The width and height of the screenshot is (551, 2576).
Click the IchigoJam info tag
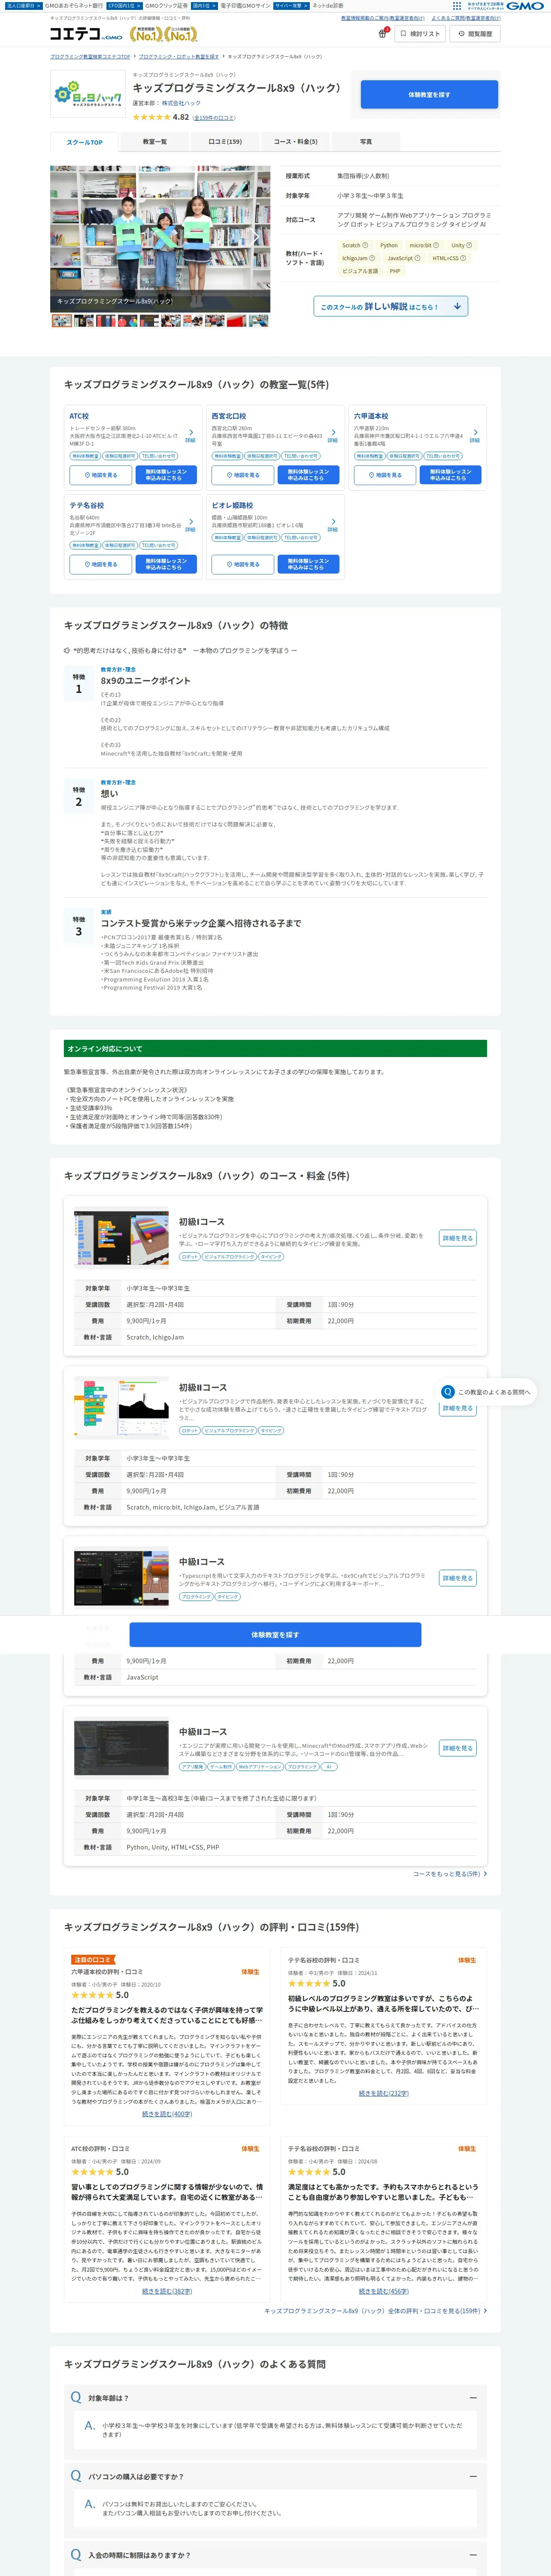pos(358,258)
